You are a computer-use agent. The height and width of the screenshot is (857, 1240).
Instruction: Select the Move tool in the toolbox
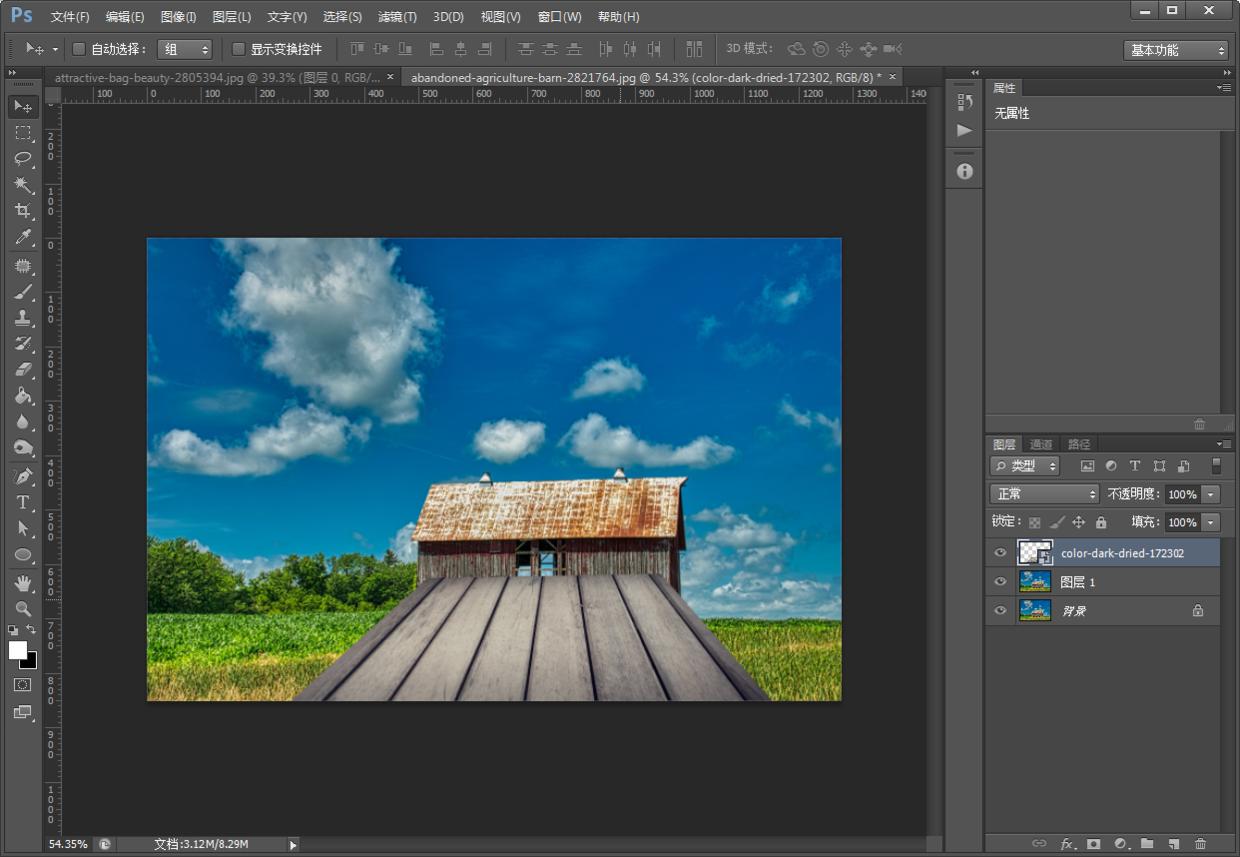tap(23, 106)
